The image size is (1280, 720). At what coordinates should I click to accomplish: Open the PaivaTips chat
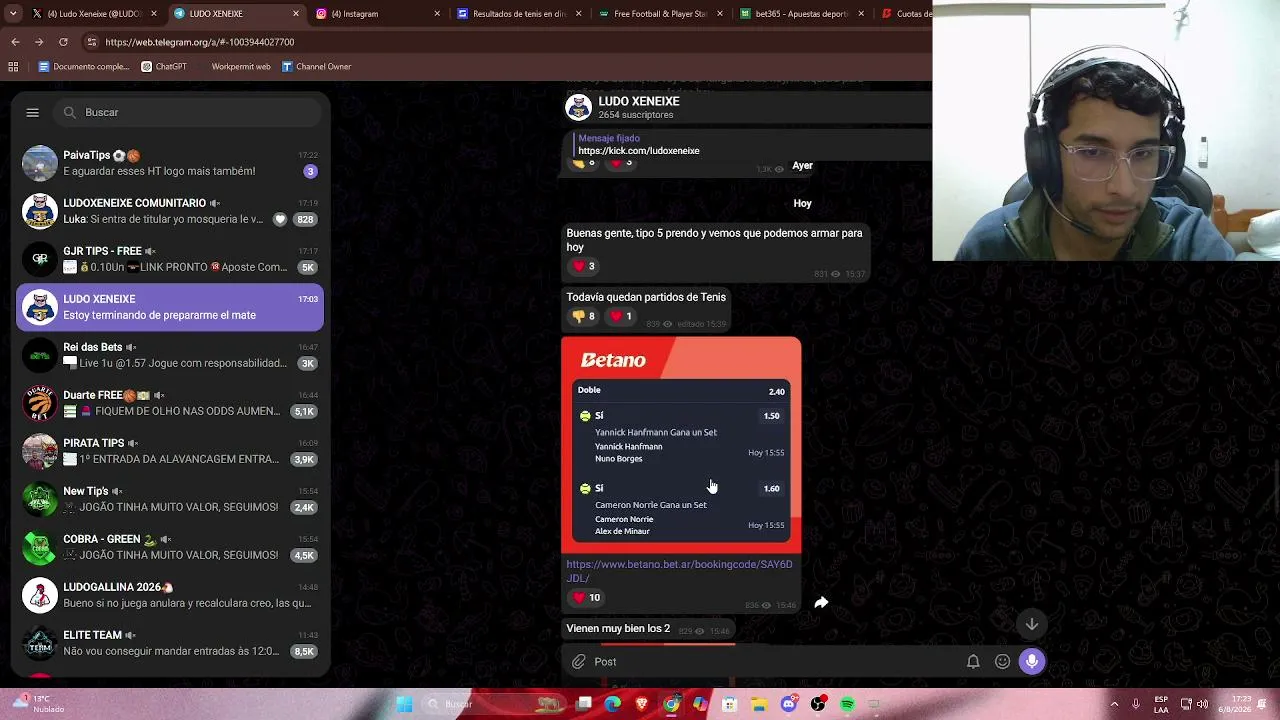click(x=170, y=163)
